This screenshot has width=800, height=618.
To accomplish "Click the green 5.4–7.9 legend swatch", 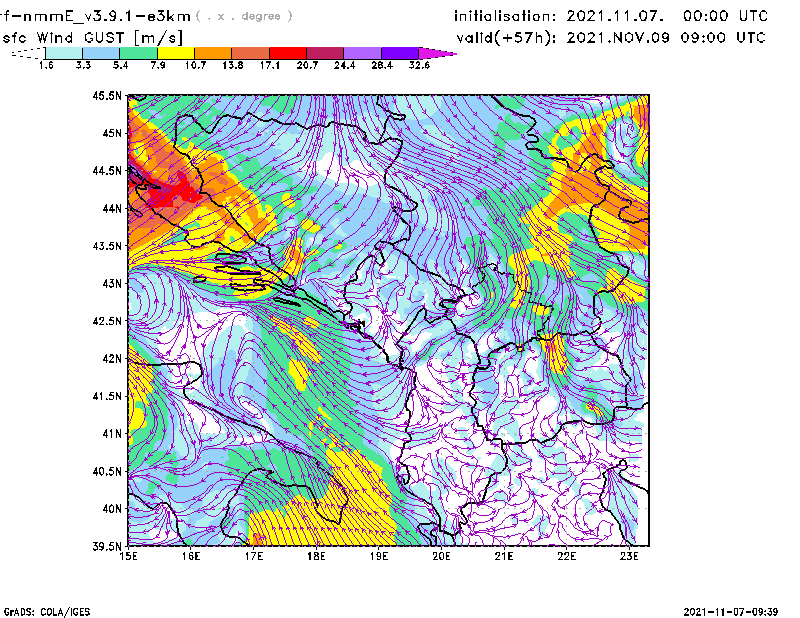I will pyautogui.click(x=138, y=53).
